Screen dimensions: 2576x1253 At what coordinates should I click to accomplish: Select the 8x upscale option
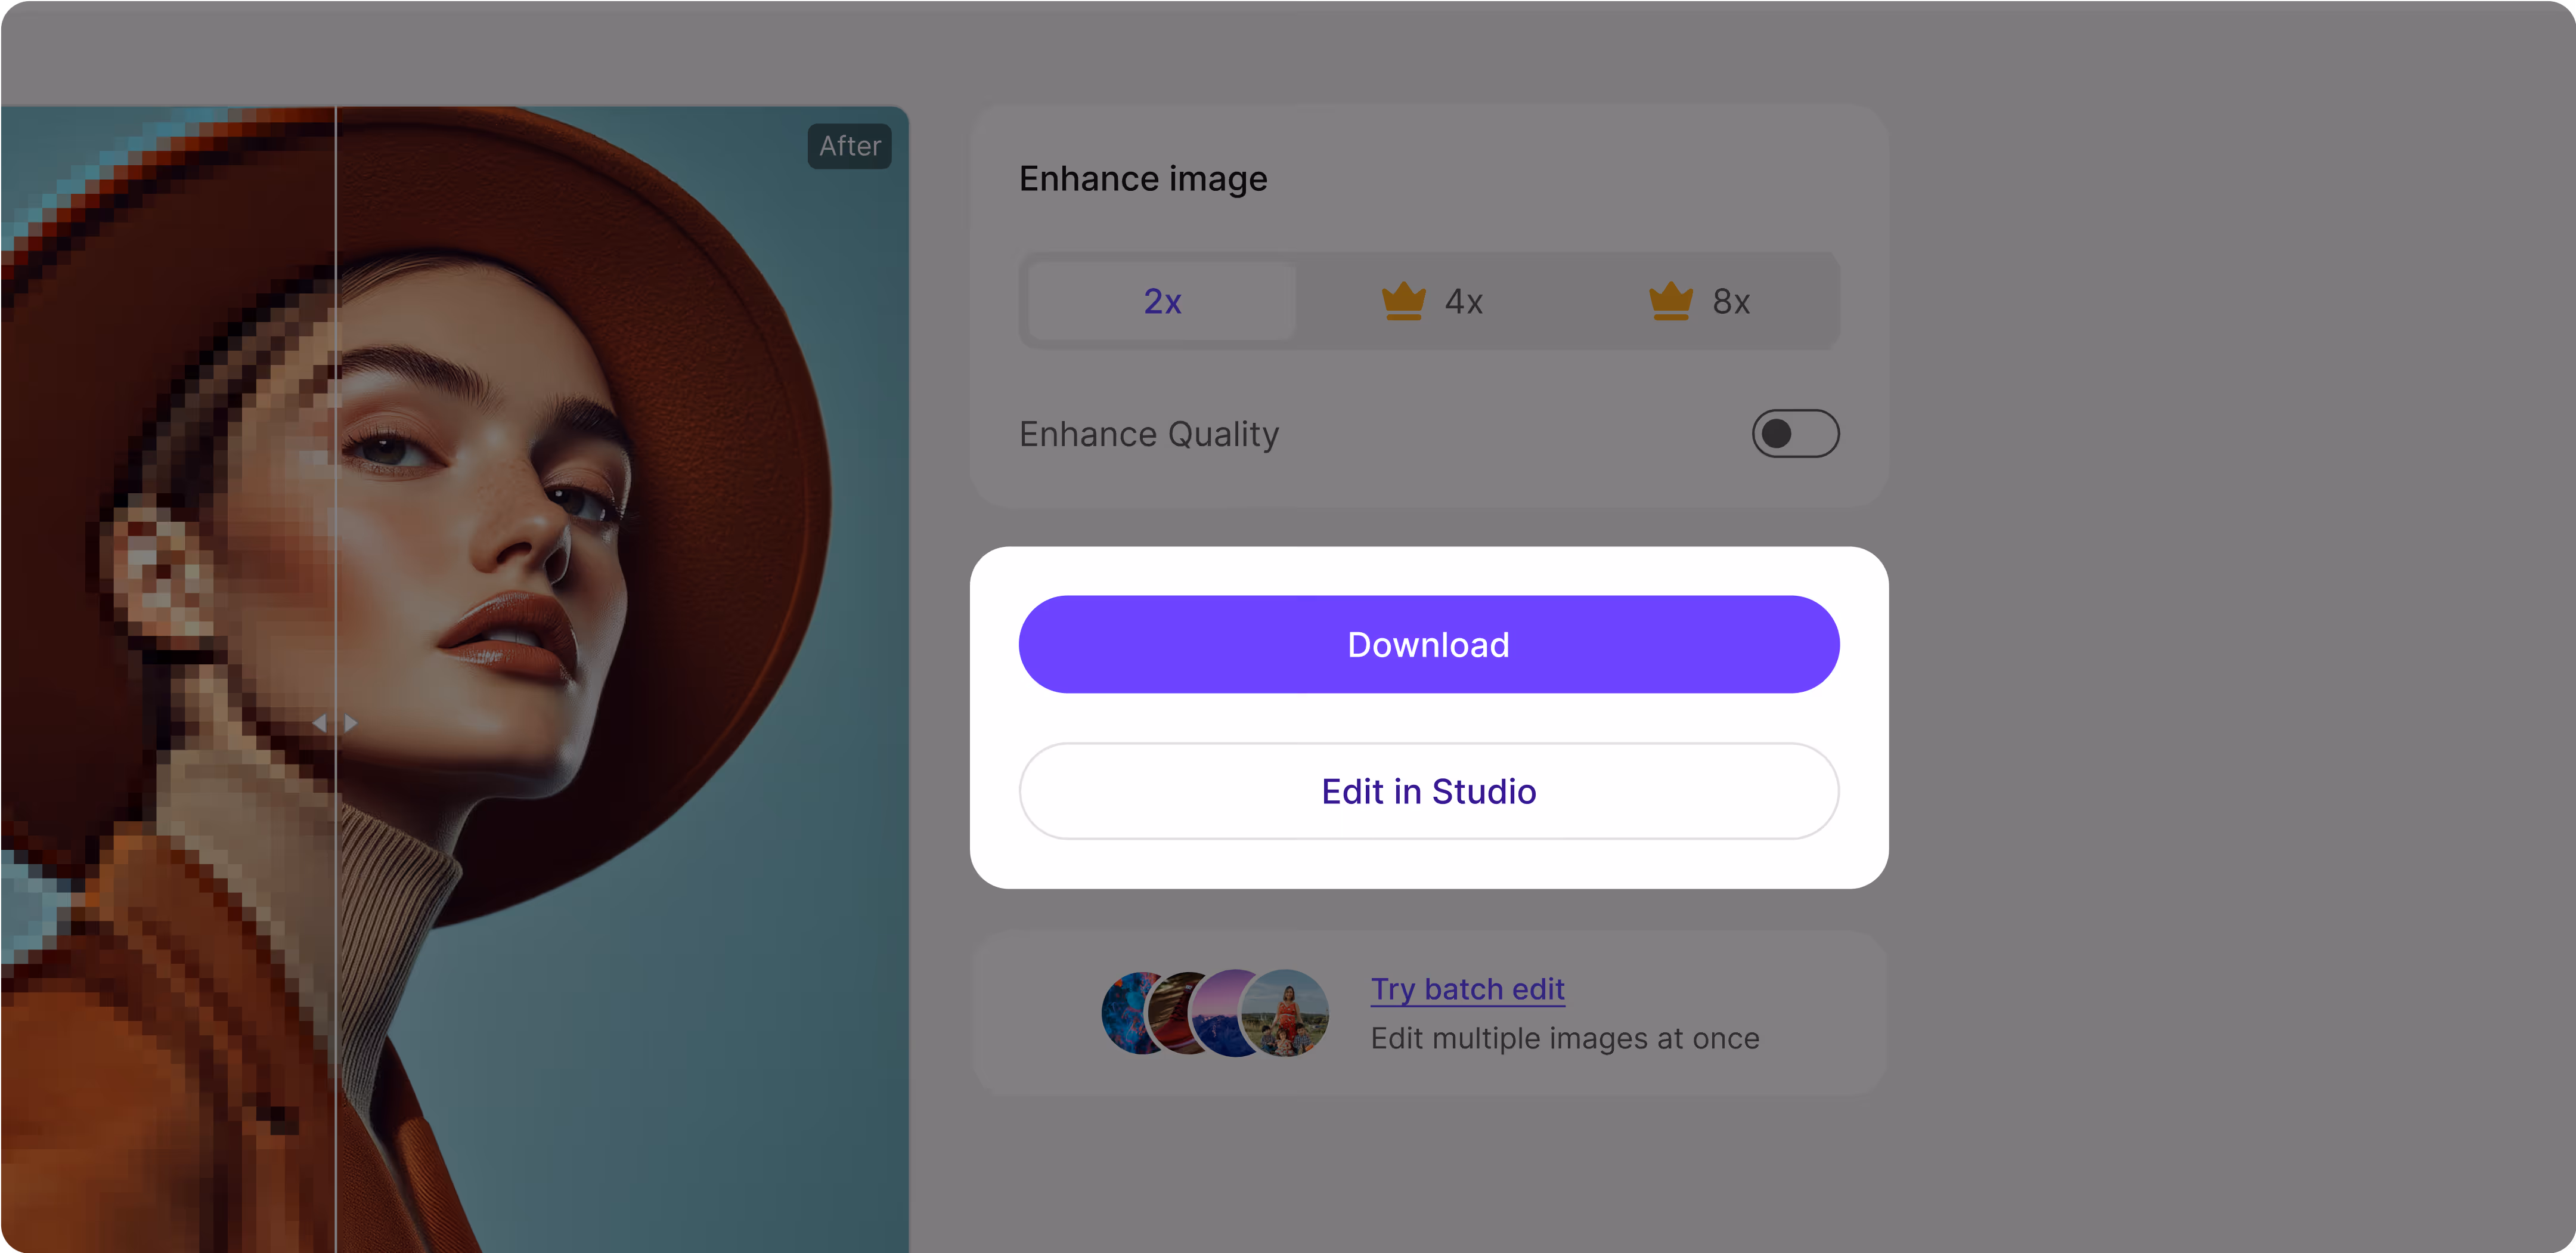(x=1699, y=301)
